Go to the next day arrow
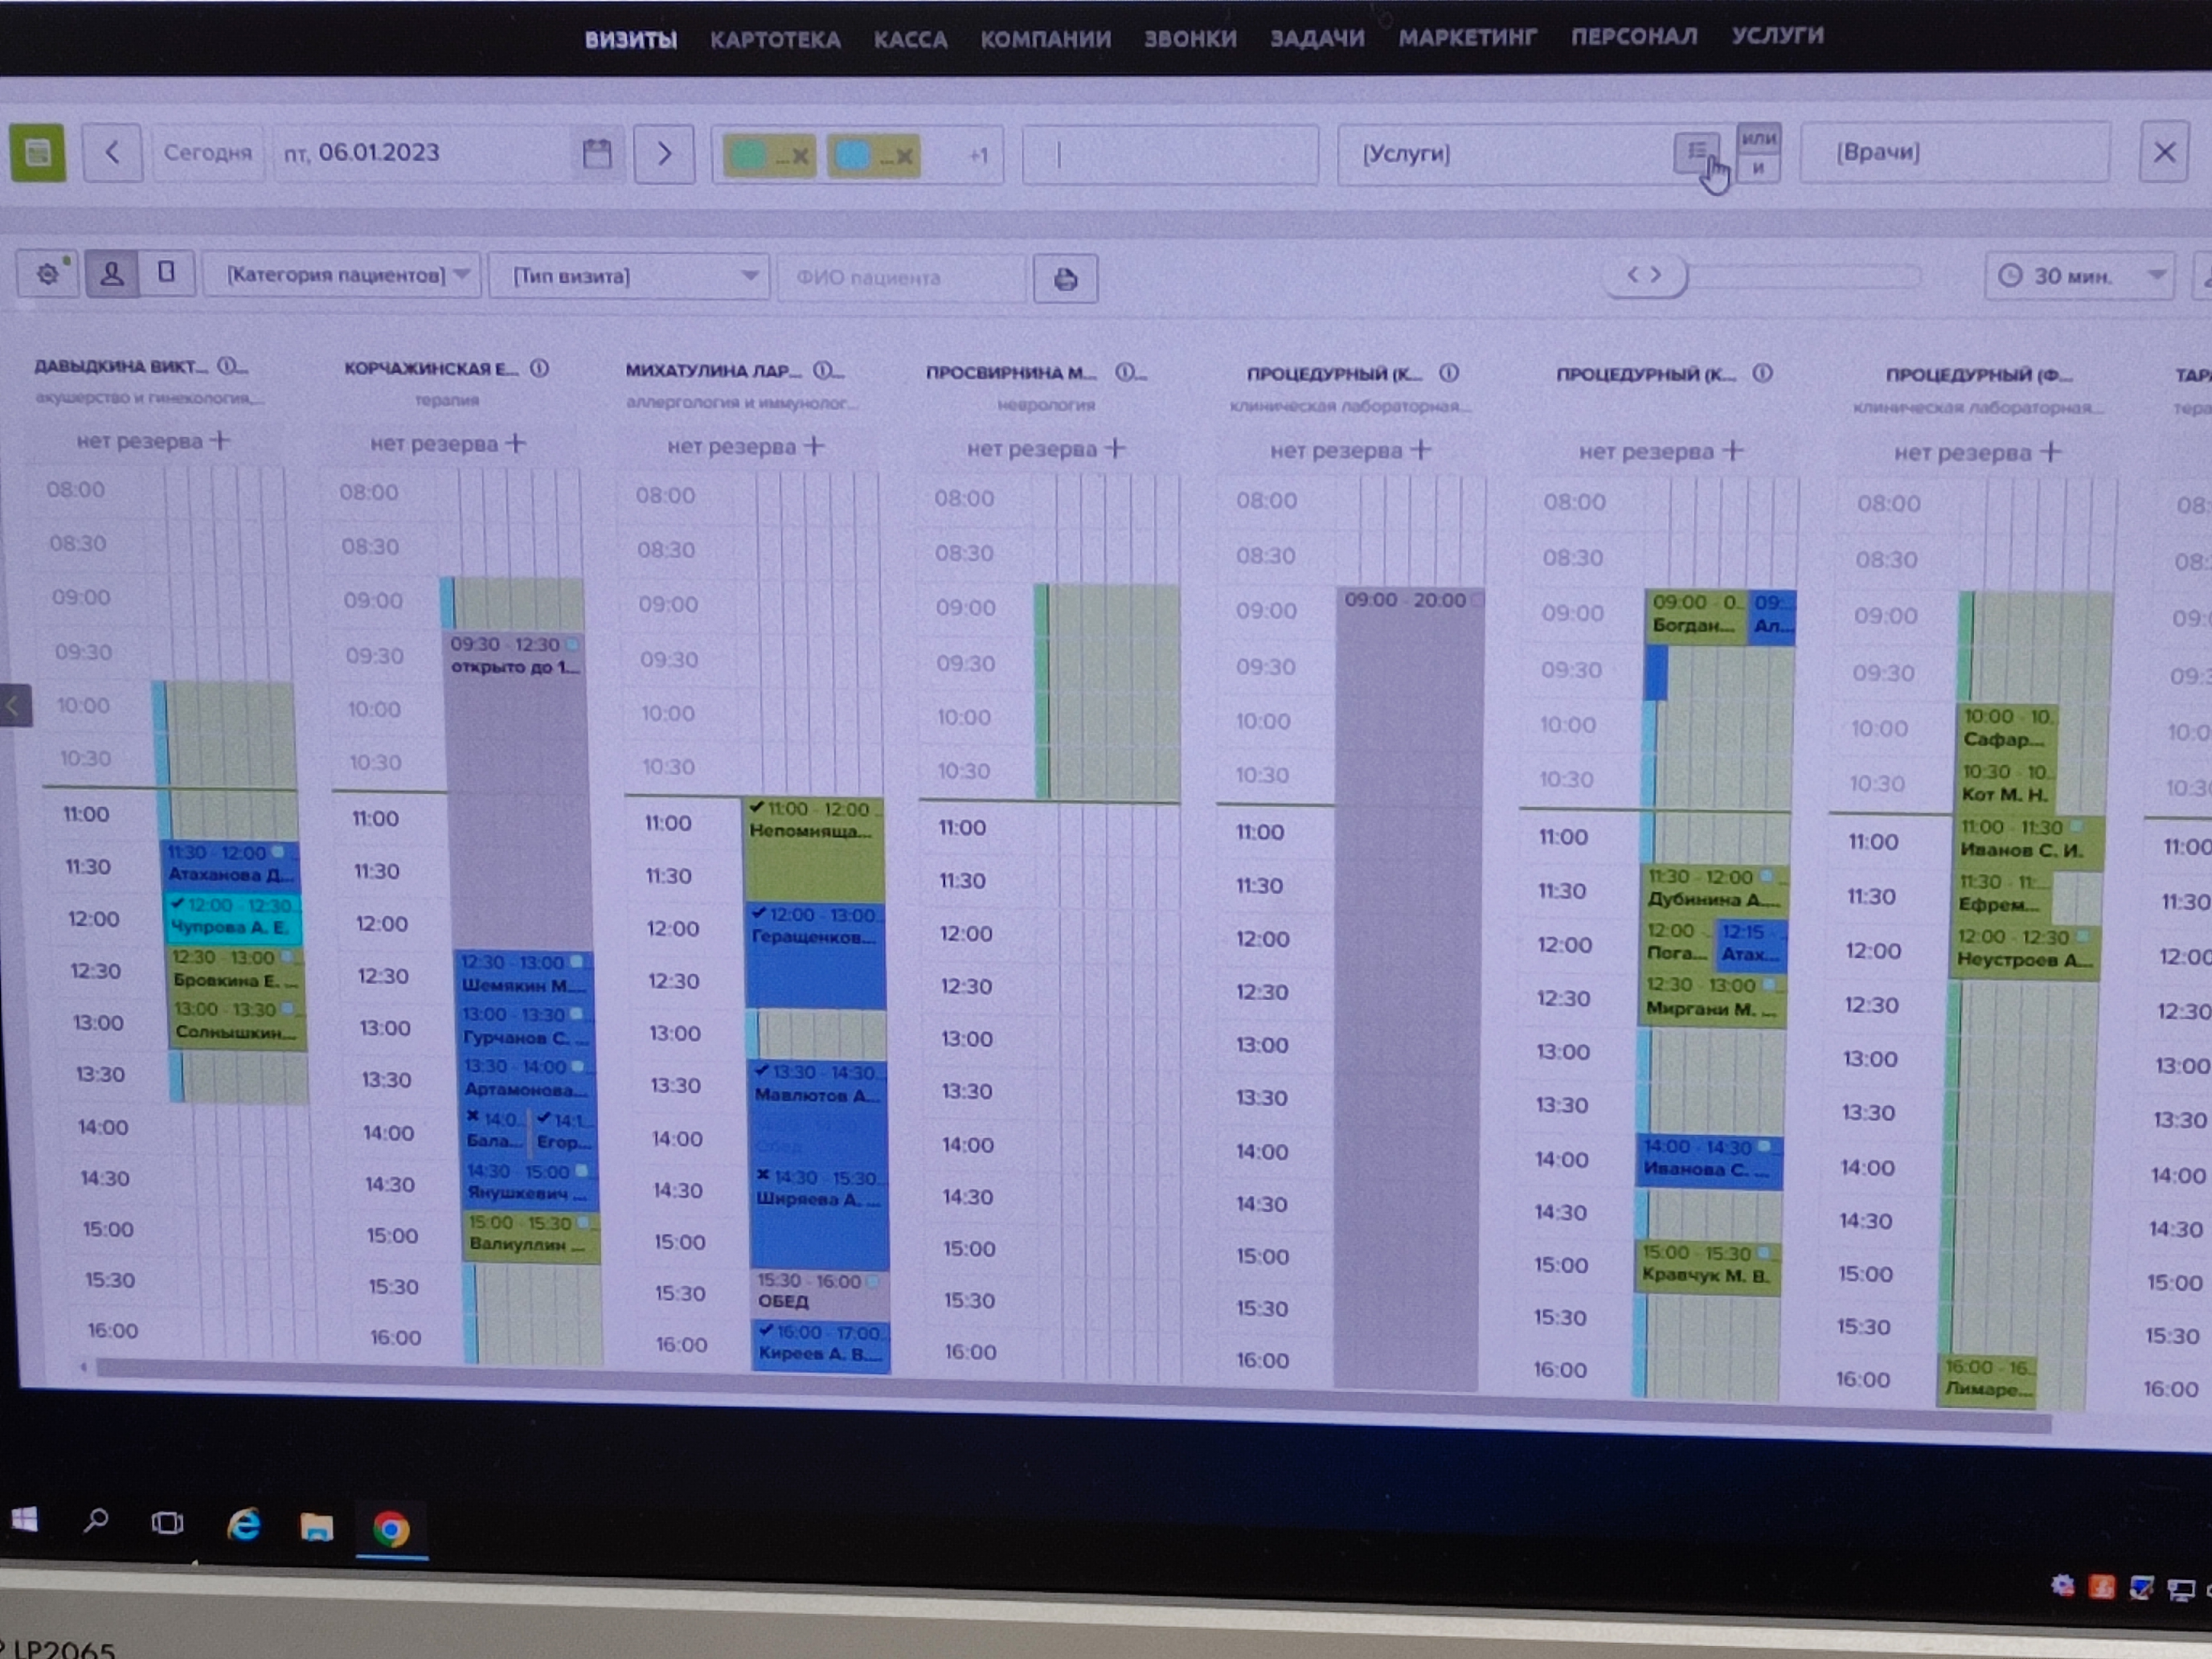Image resolution: width=2212 pixels, height=1659 pixels. tap(664, 154)
